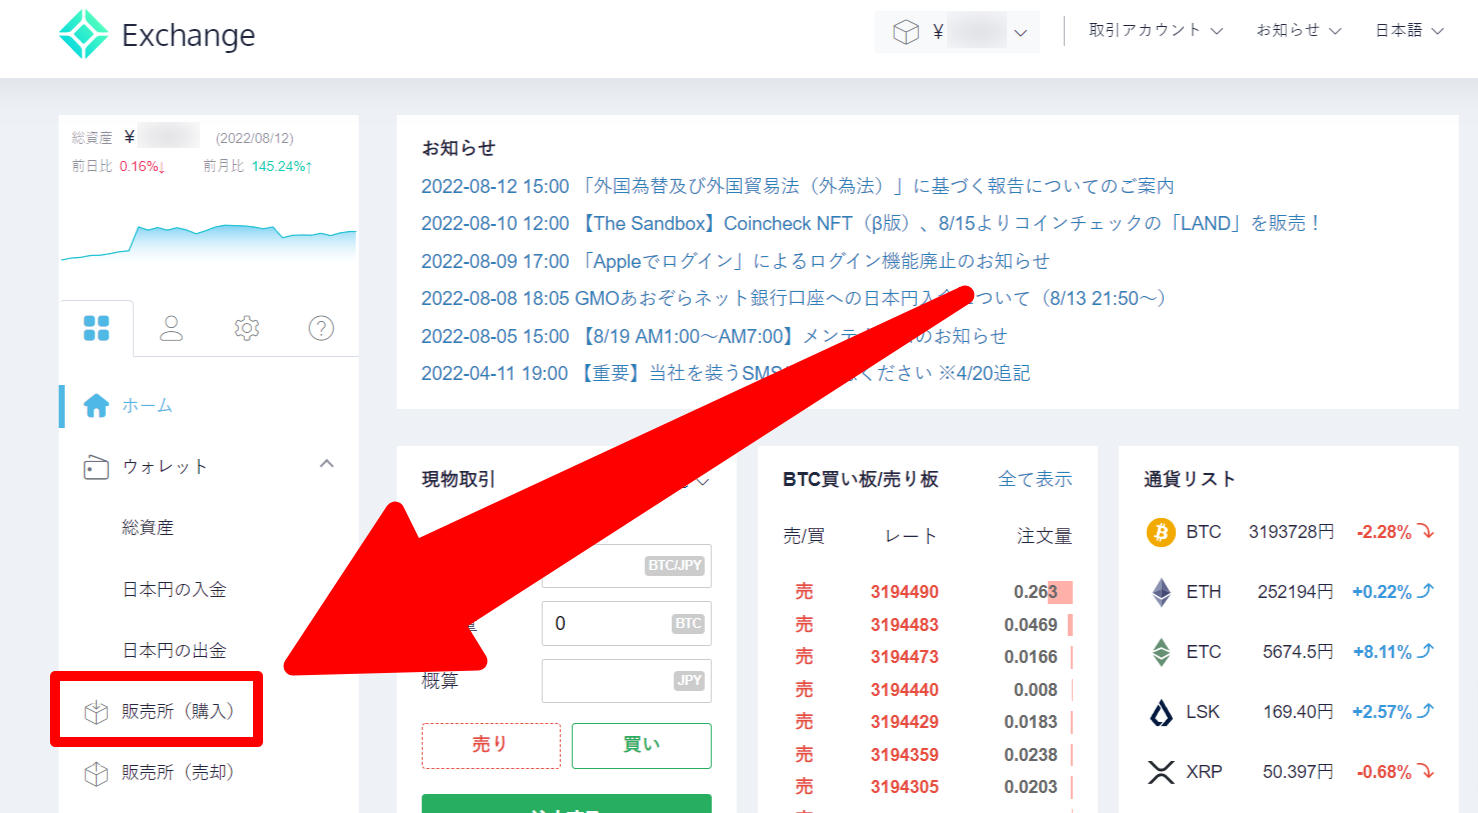
Task: Open the settings gear icon tab
Action: click(x=247, y=328)
